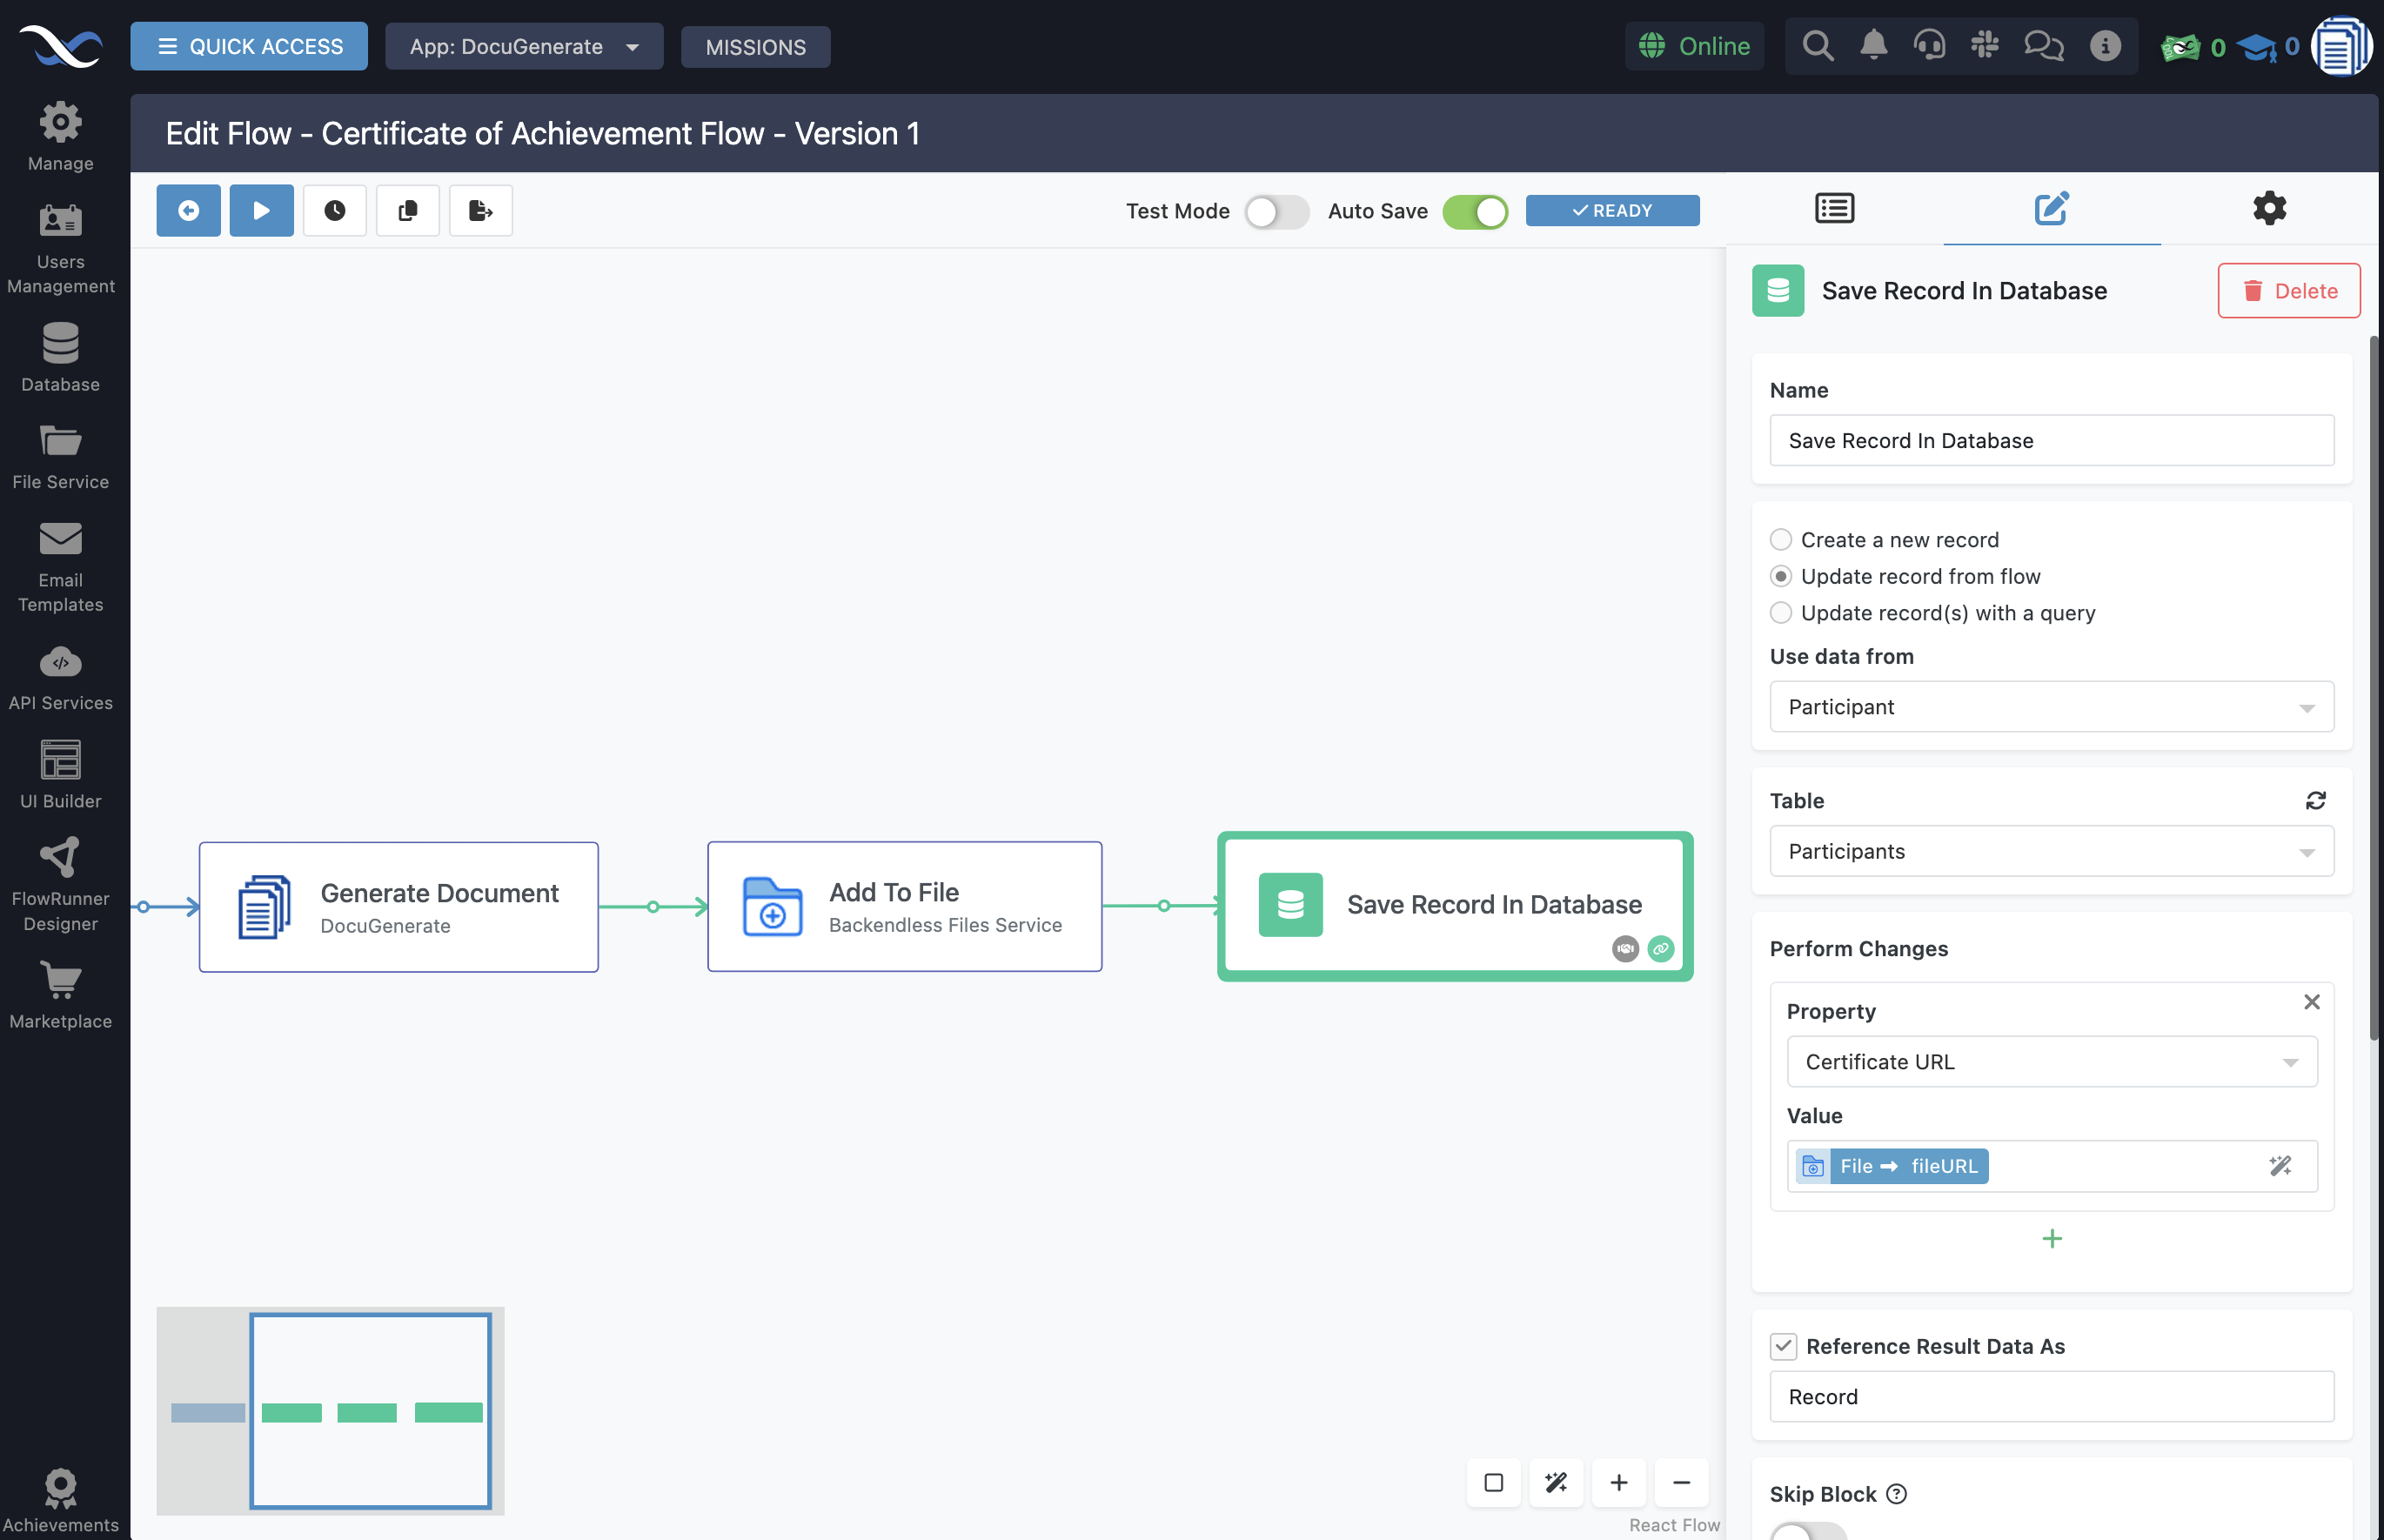This screenshot has width=2384, height=1540.
Task: Select the Create a new record radio button
Action: (1781, 539)
